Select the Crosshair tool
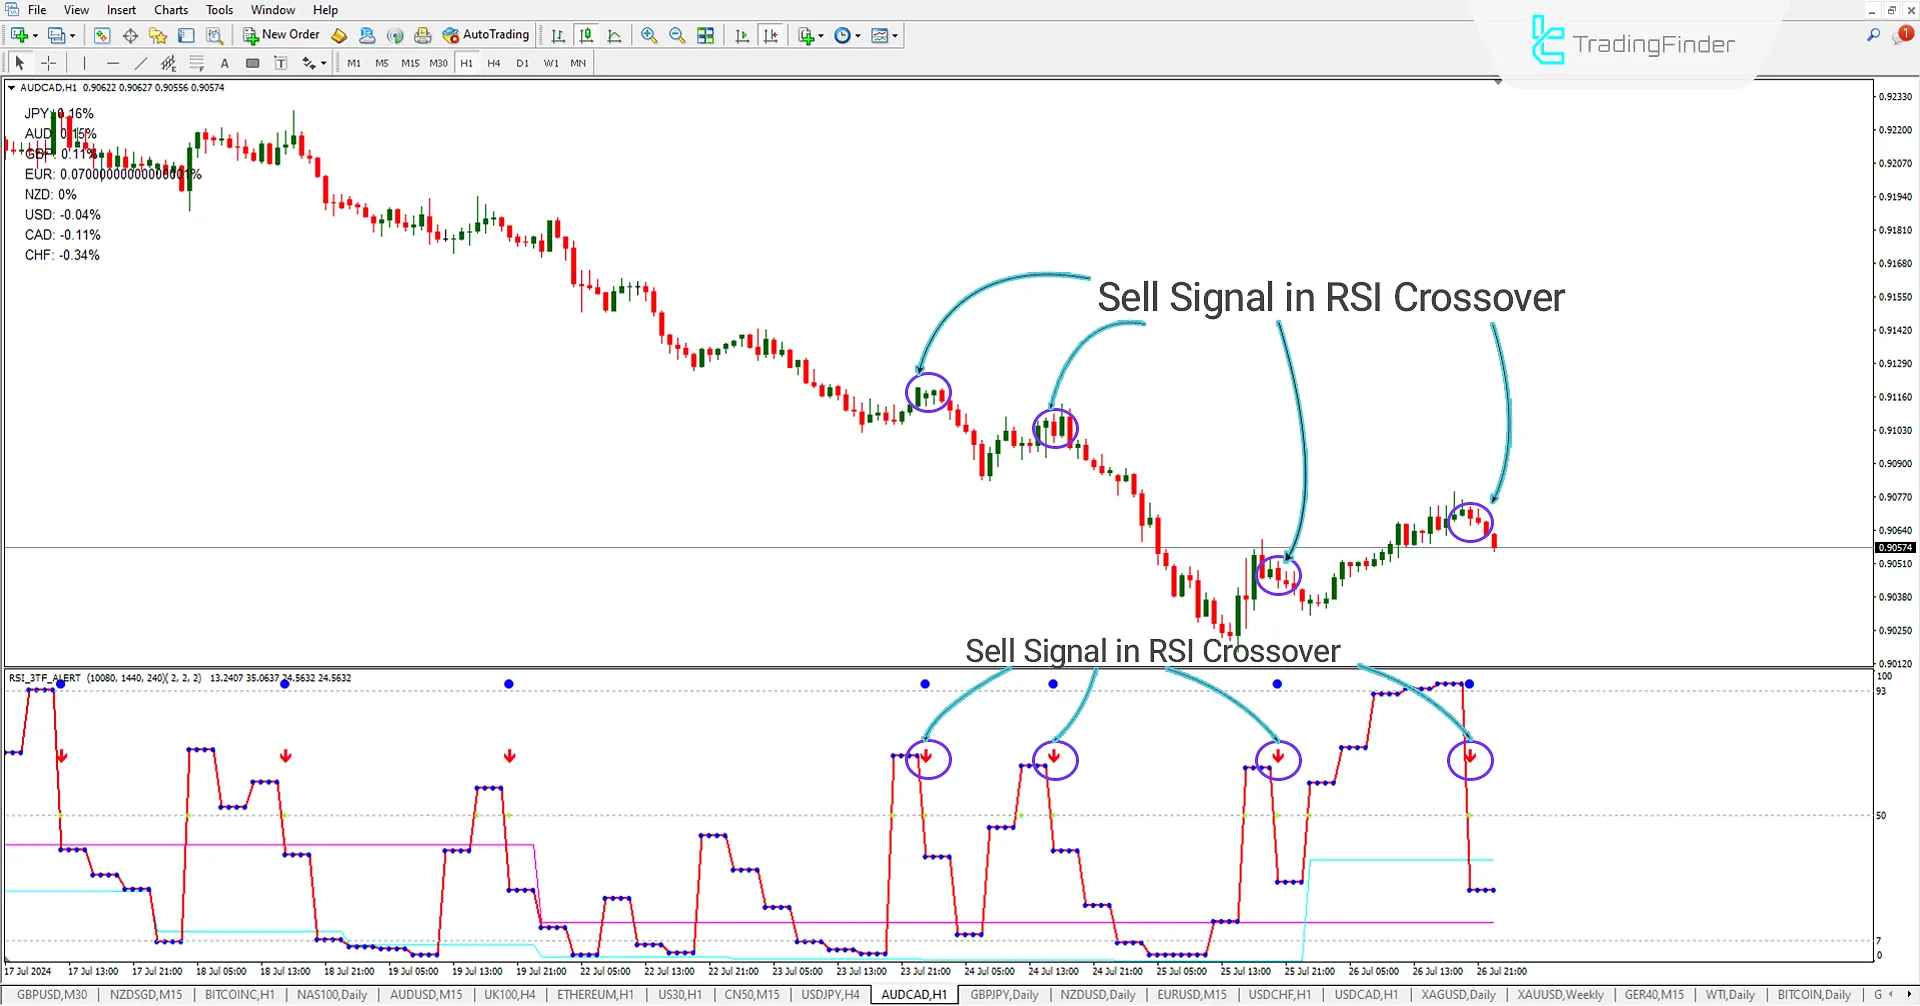The width and height of the screenshot is (1920, 1006). coord(48,62)
